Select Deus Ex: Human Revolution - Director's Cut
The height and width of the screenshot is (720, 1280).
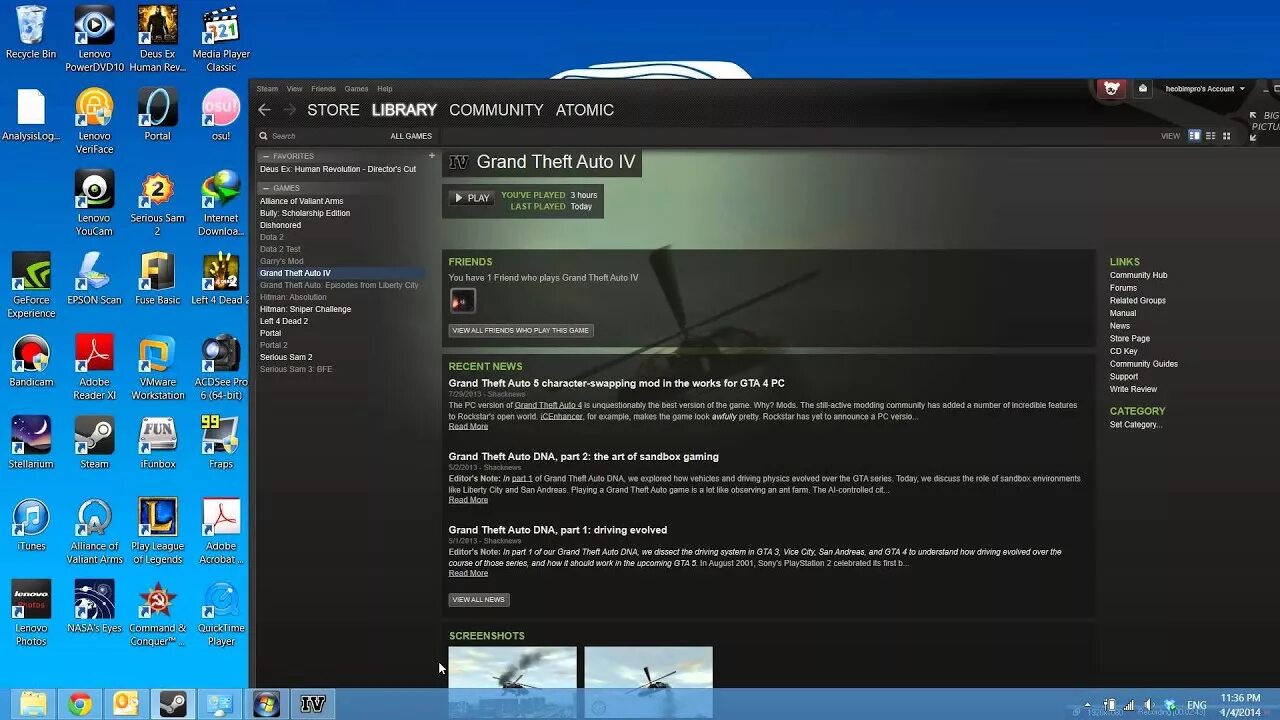[x=338, y=169]
